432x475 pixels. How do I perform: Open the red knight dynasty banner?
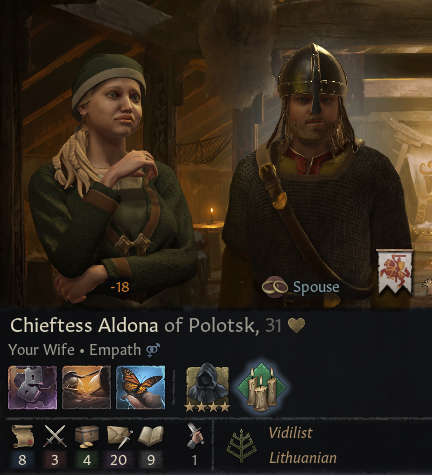(395, 272)
